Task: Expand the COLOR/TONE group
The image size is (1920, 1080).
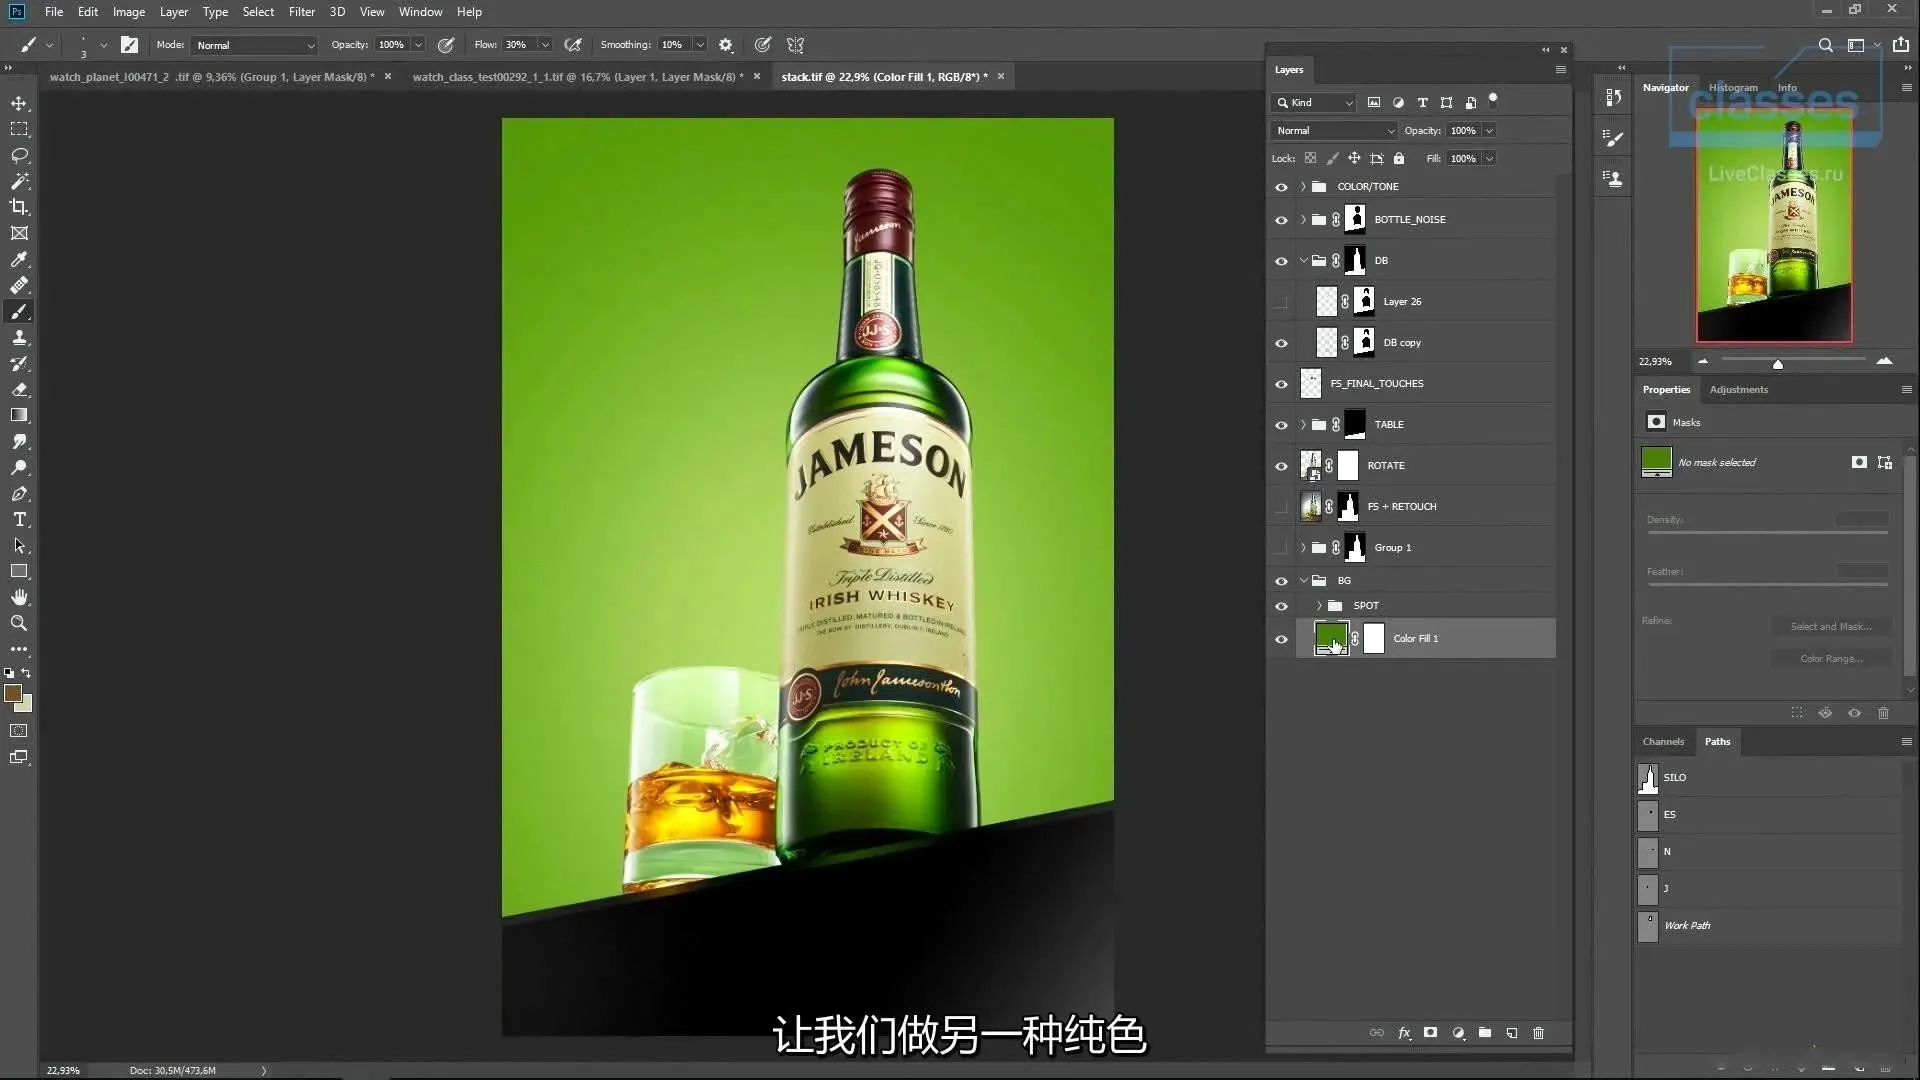Action: pos(1303,187)
